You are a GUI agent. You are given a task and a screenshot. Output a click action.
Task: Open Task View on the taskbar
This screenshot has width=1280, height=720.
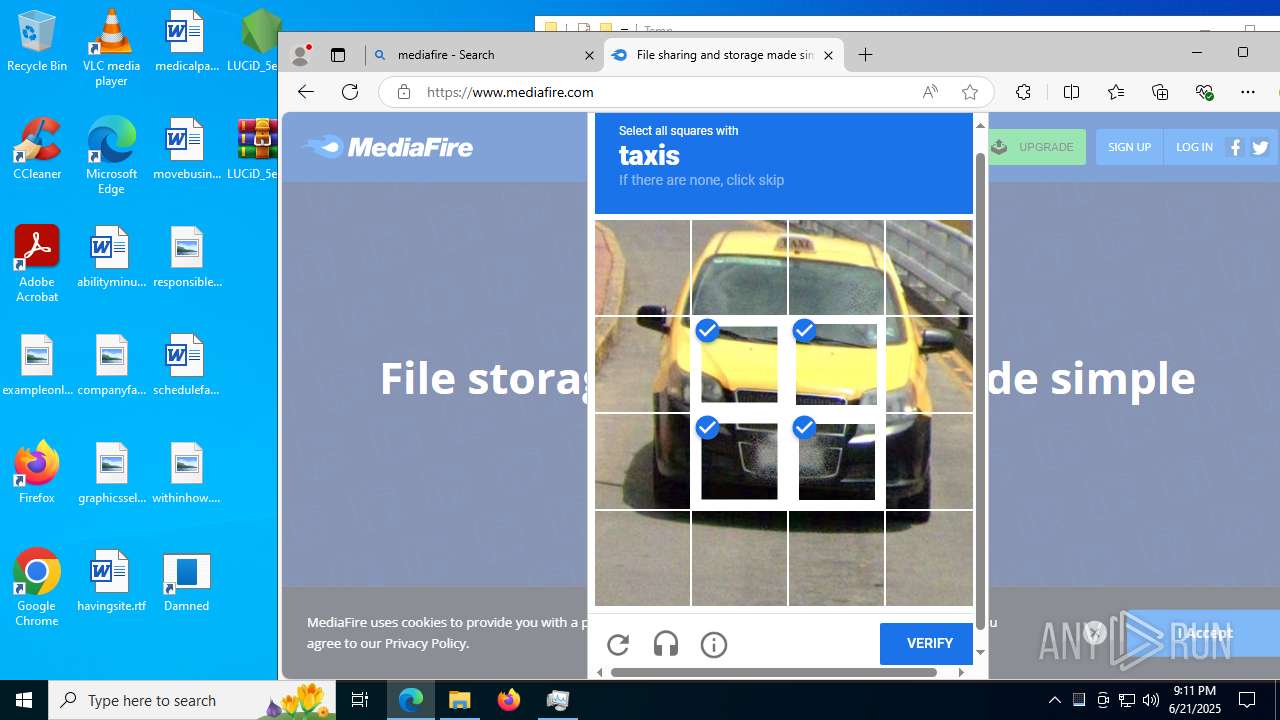click(x=360, y=700)
